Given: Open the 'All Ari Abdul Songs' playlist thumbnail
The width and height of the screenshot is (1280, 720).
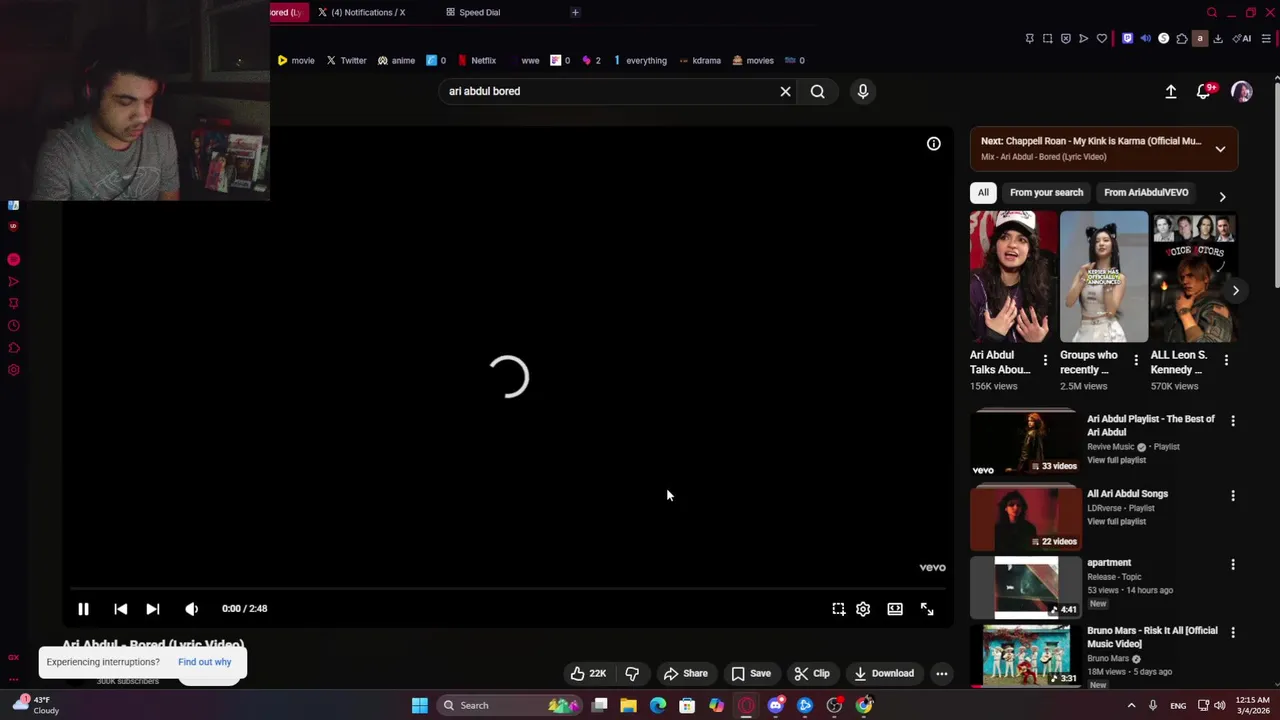Looking at the screenshot, I should click(1026, 518).
